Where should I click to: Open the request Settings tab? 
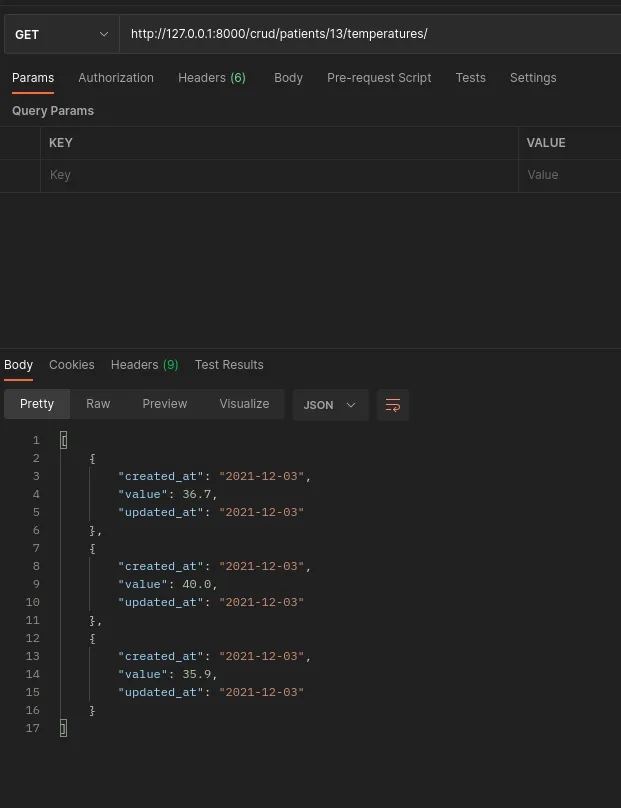coord(533,78)
